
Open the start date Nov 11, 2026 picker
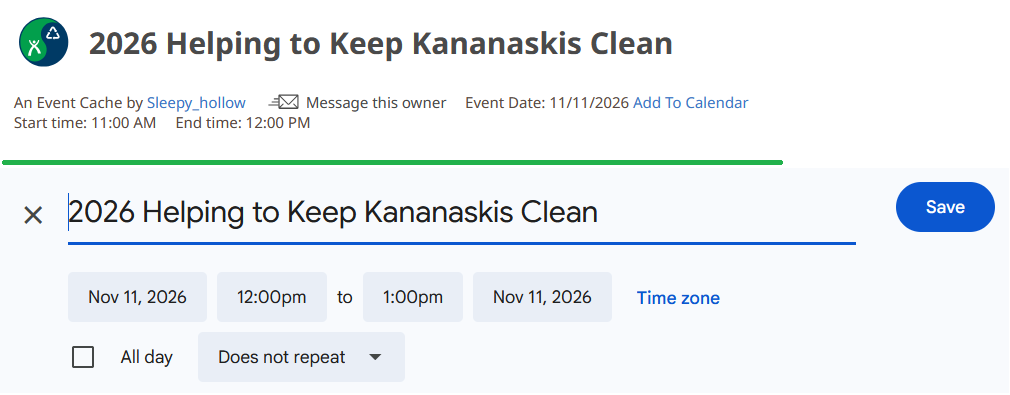[137, 297]
